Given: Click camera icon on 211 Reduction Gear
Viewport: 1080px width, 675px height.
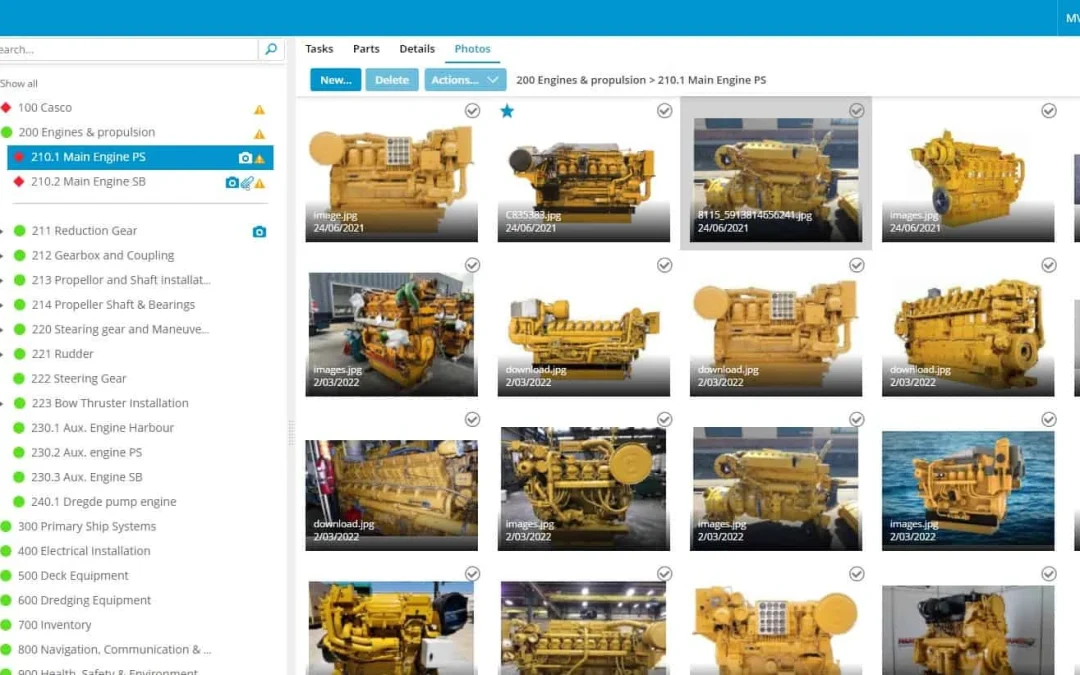Looking at the screenshot, I should point(259,232).
